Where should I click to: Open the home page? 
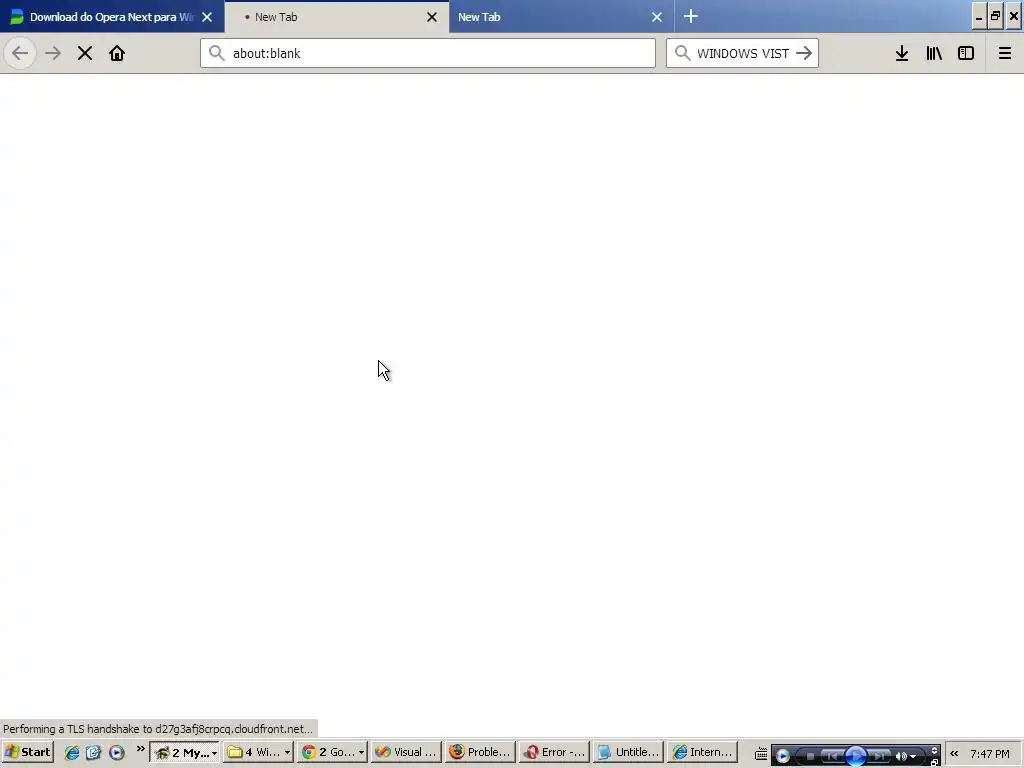117,53
